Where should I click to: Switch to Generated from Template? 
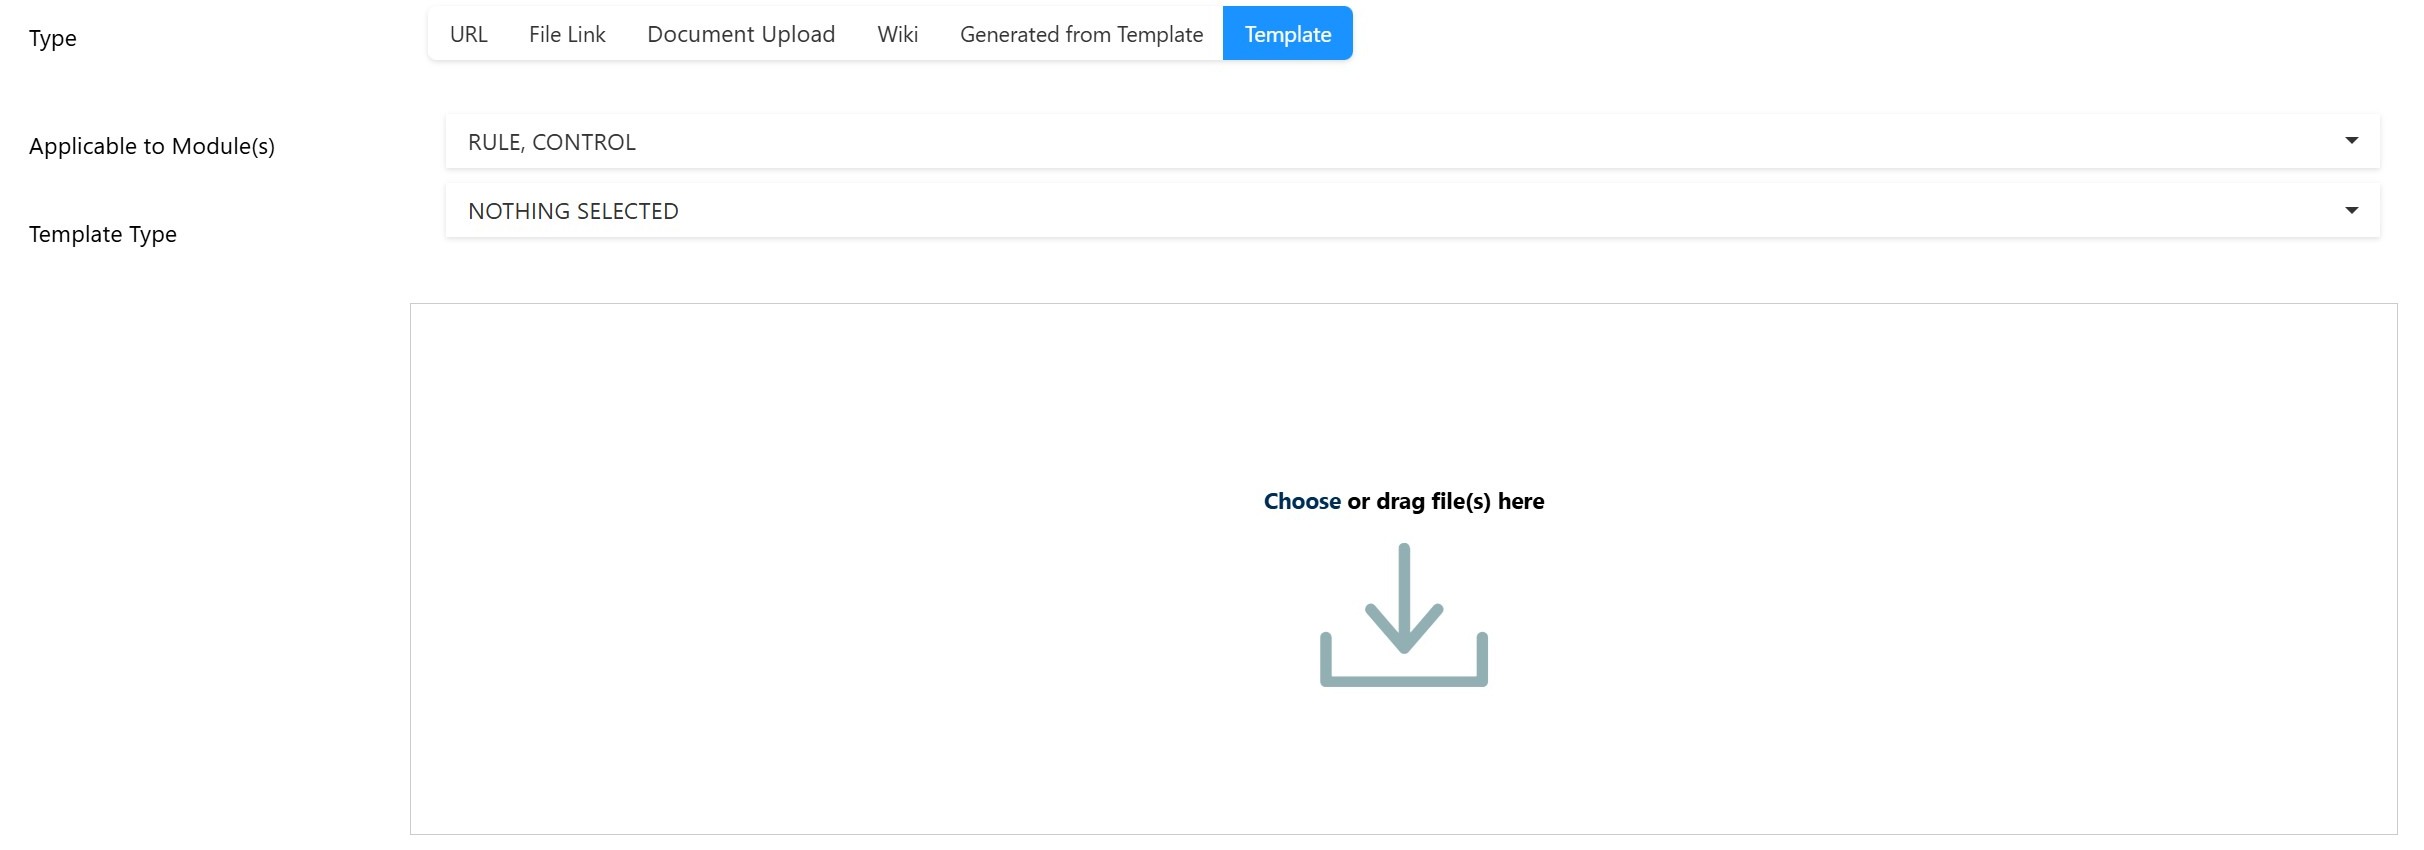(x=1081, y=34)
